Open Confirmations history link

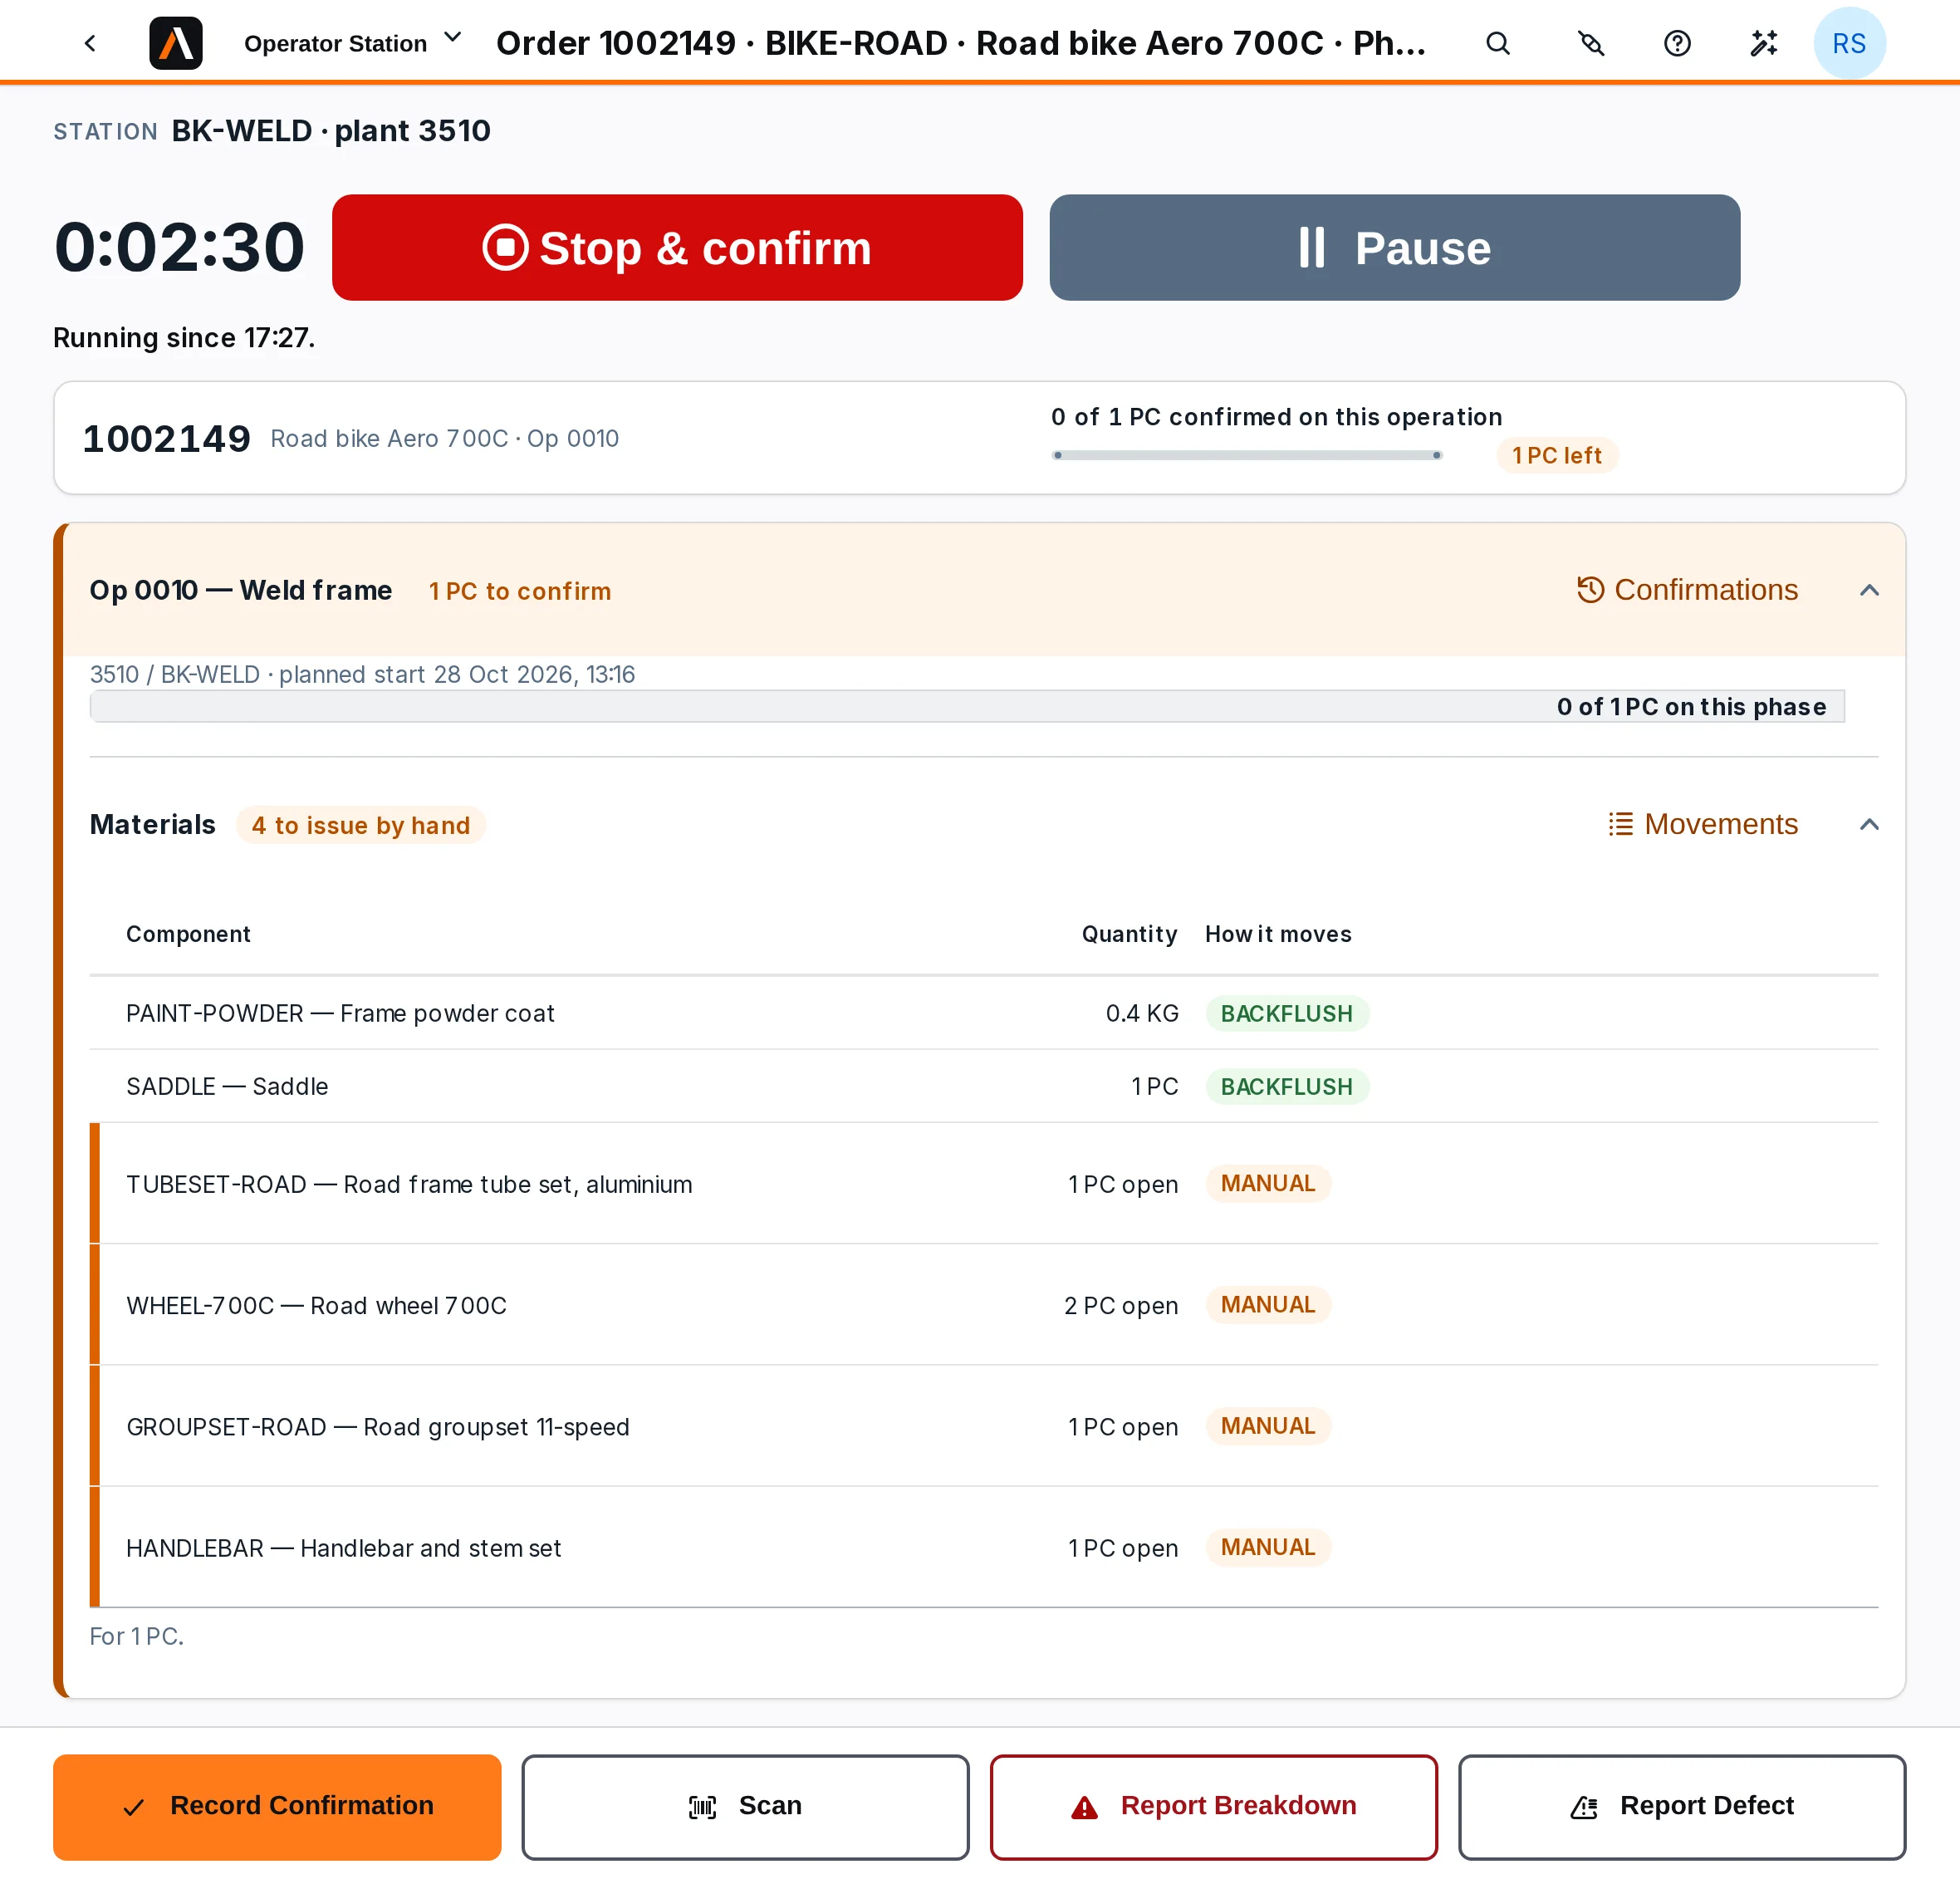tap(1687, 590)
